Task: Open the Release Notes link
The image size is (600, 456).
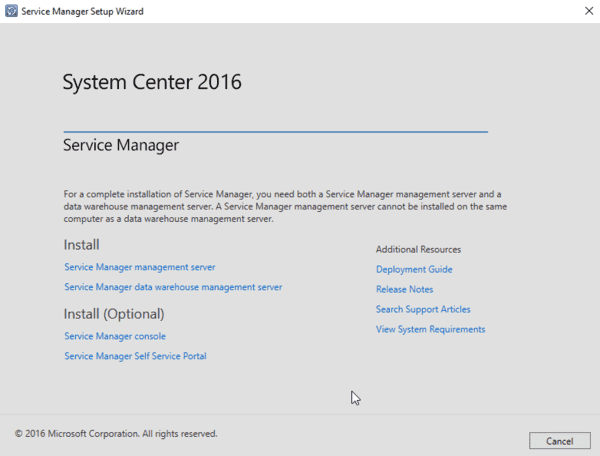Action: pyautogui.click(x=404, y=289)
